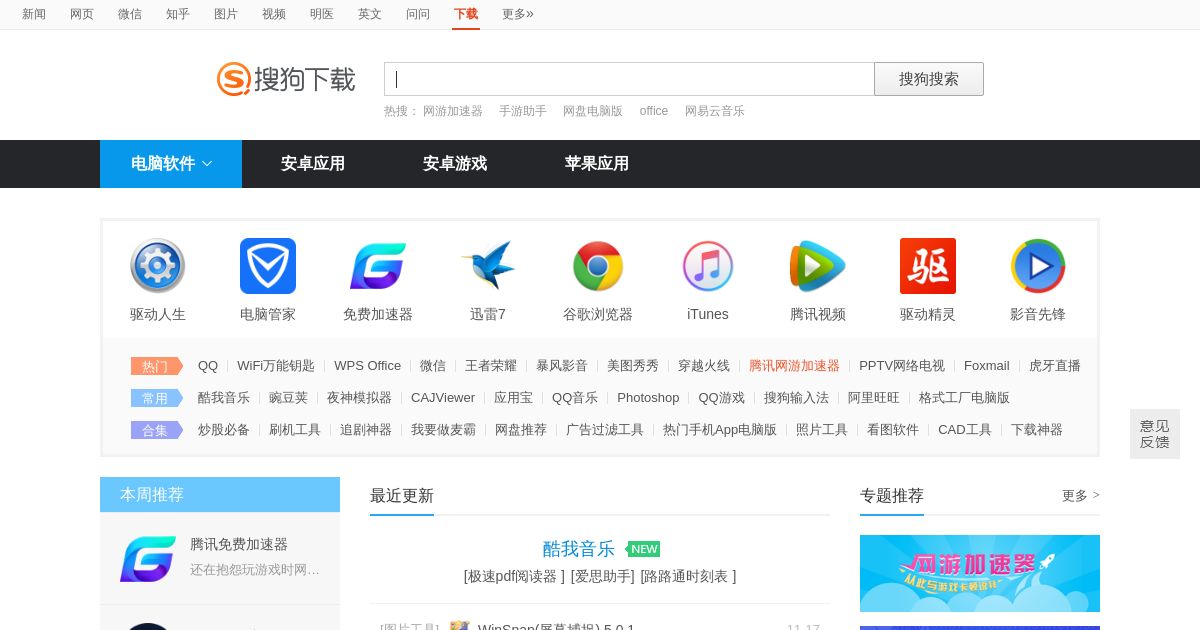The image size is (1200, 630).
Task: Open the 炒股必备 collection link
Action: point(224,430)
